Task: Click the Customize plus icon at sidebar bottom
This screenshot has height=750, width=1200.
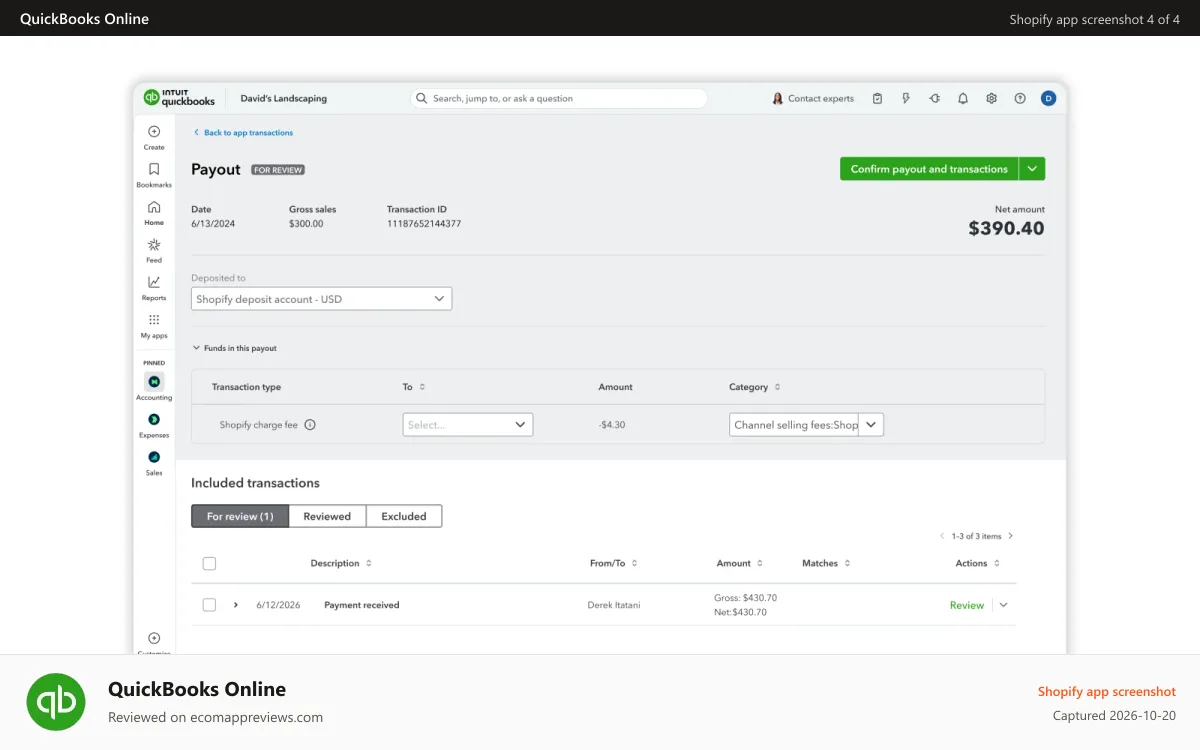Action: point(154,638)
